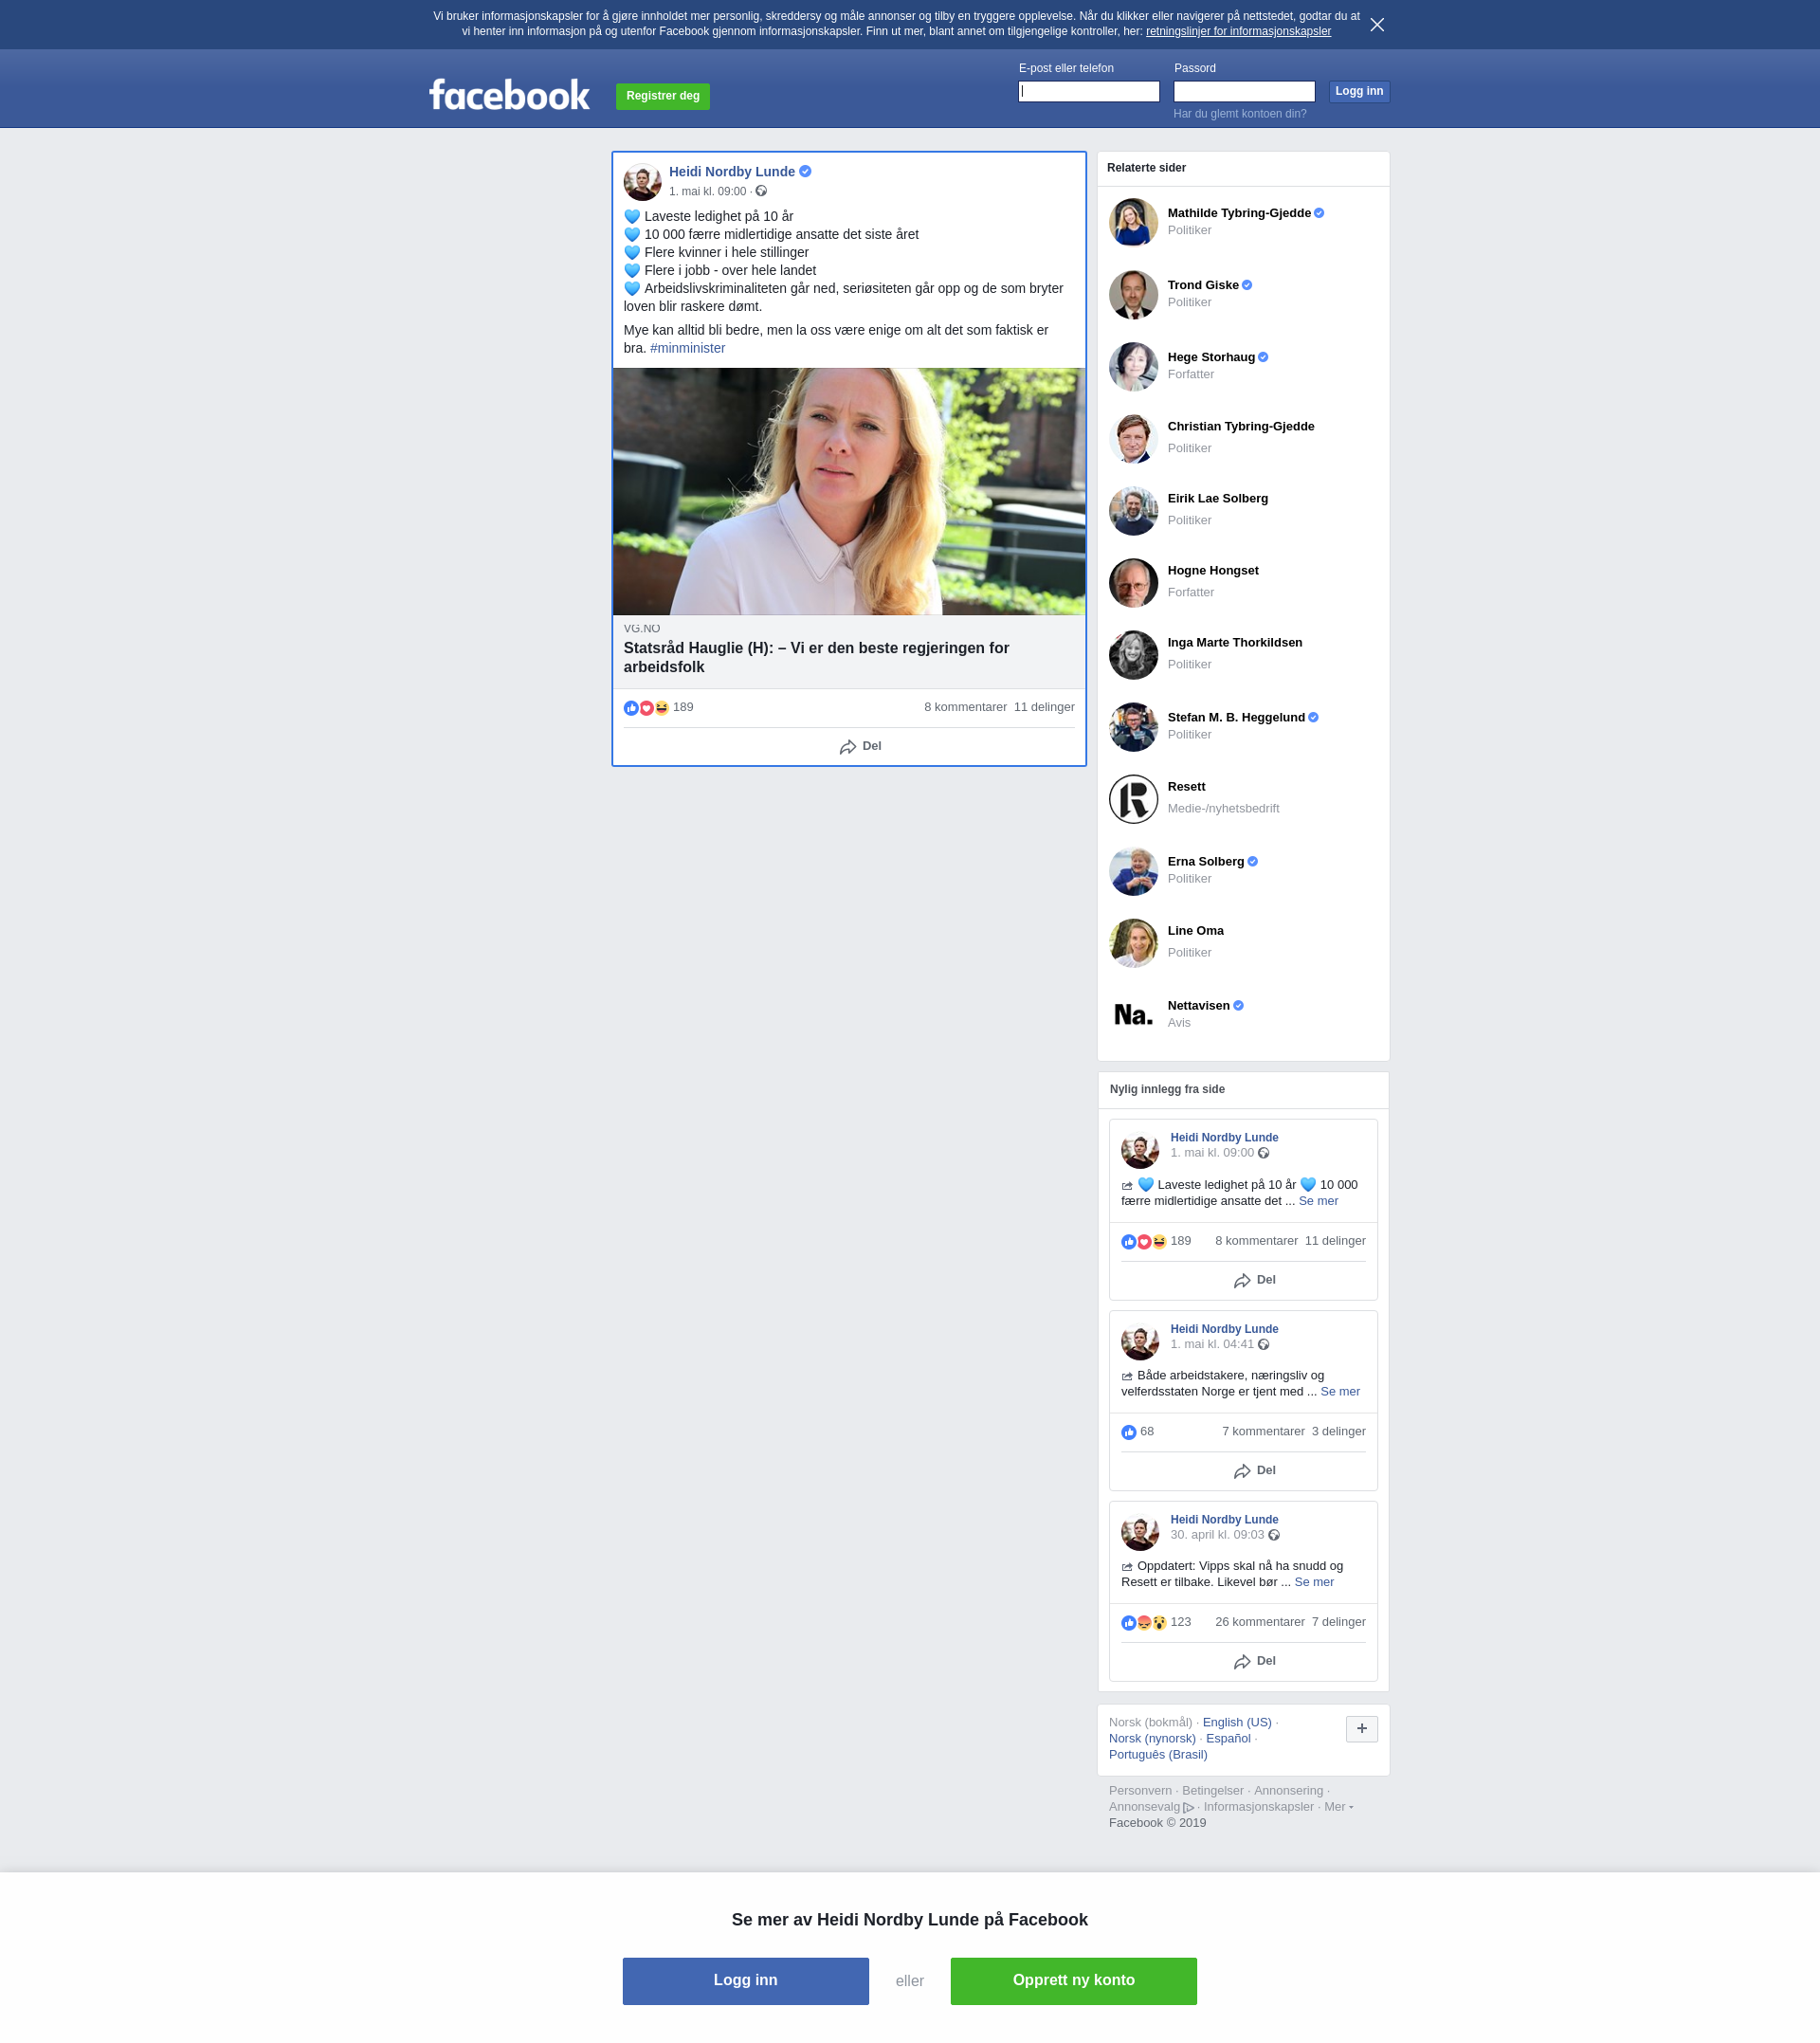
Task: Click the reaction icons beside 189 on main post
Action: [x=646, y=708]
